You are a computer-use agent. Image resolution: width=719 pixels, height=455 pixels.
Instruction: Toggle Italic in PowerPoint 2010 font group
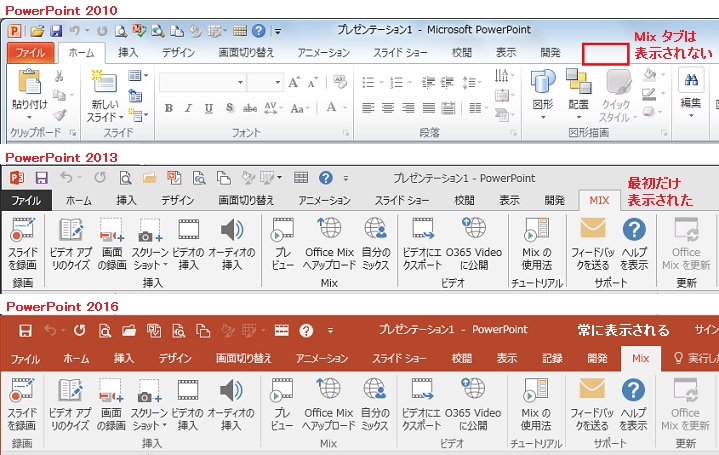(x=188, y=108)
